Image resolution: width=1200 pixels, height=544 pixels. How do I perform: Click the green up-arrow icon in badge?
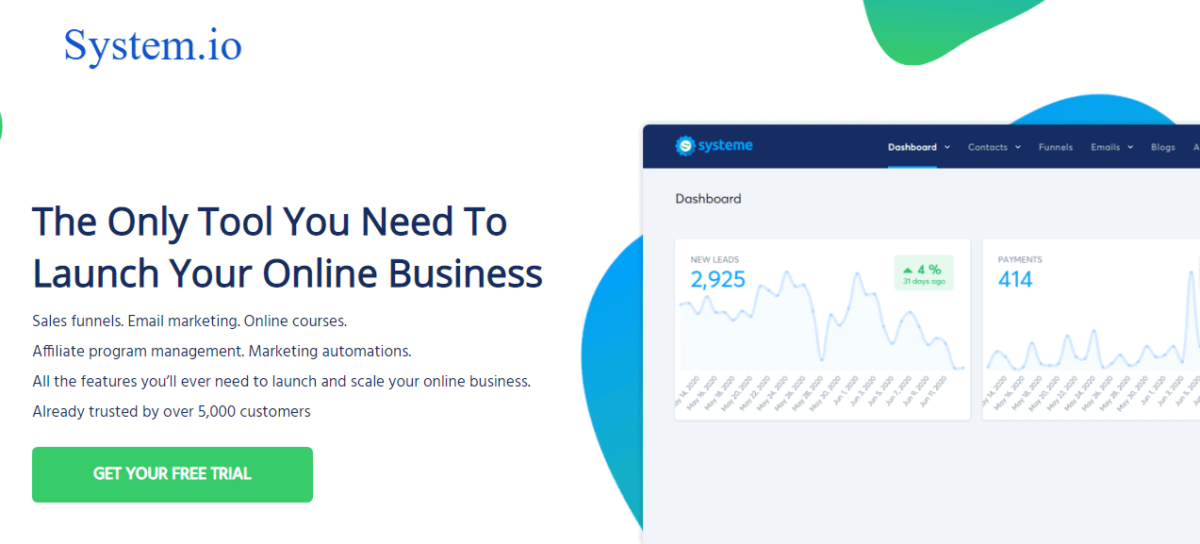[x=908, y=270]
